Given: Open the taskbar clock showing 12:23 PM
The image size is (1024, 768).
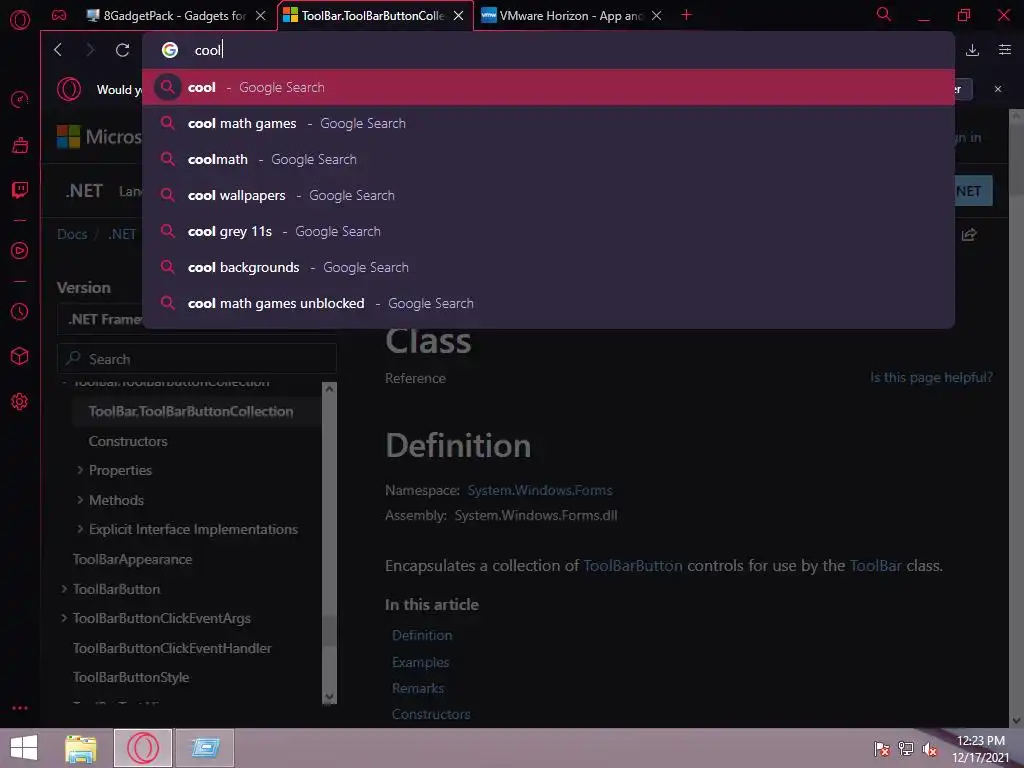Looking at the screenshot, I should 980,748.
